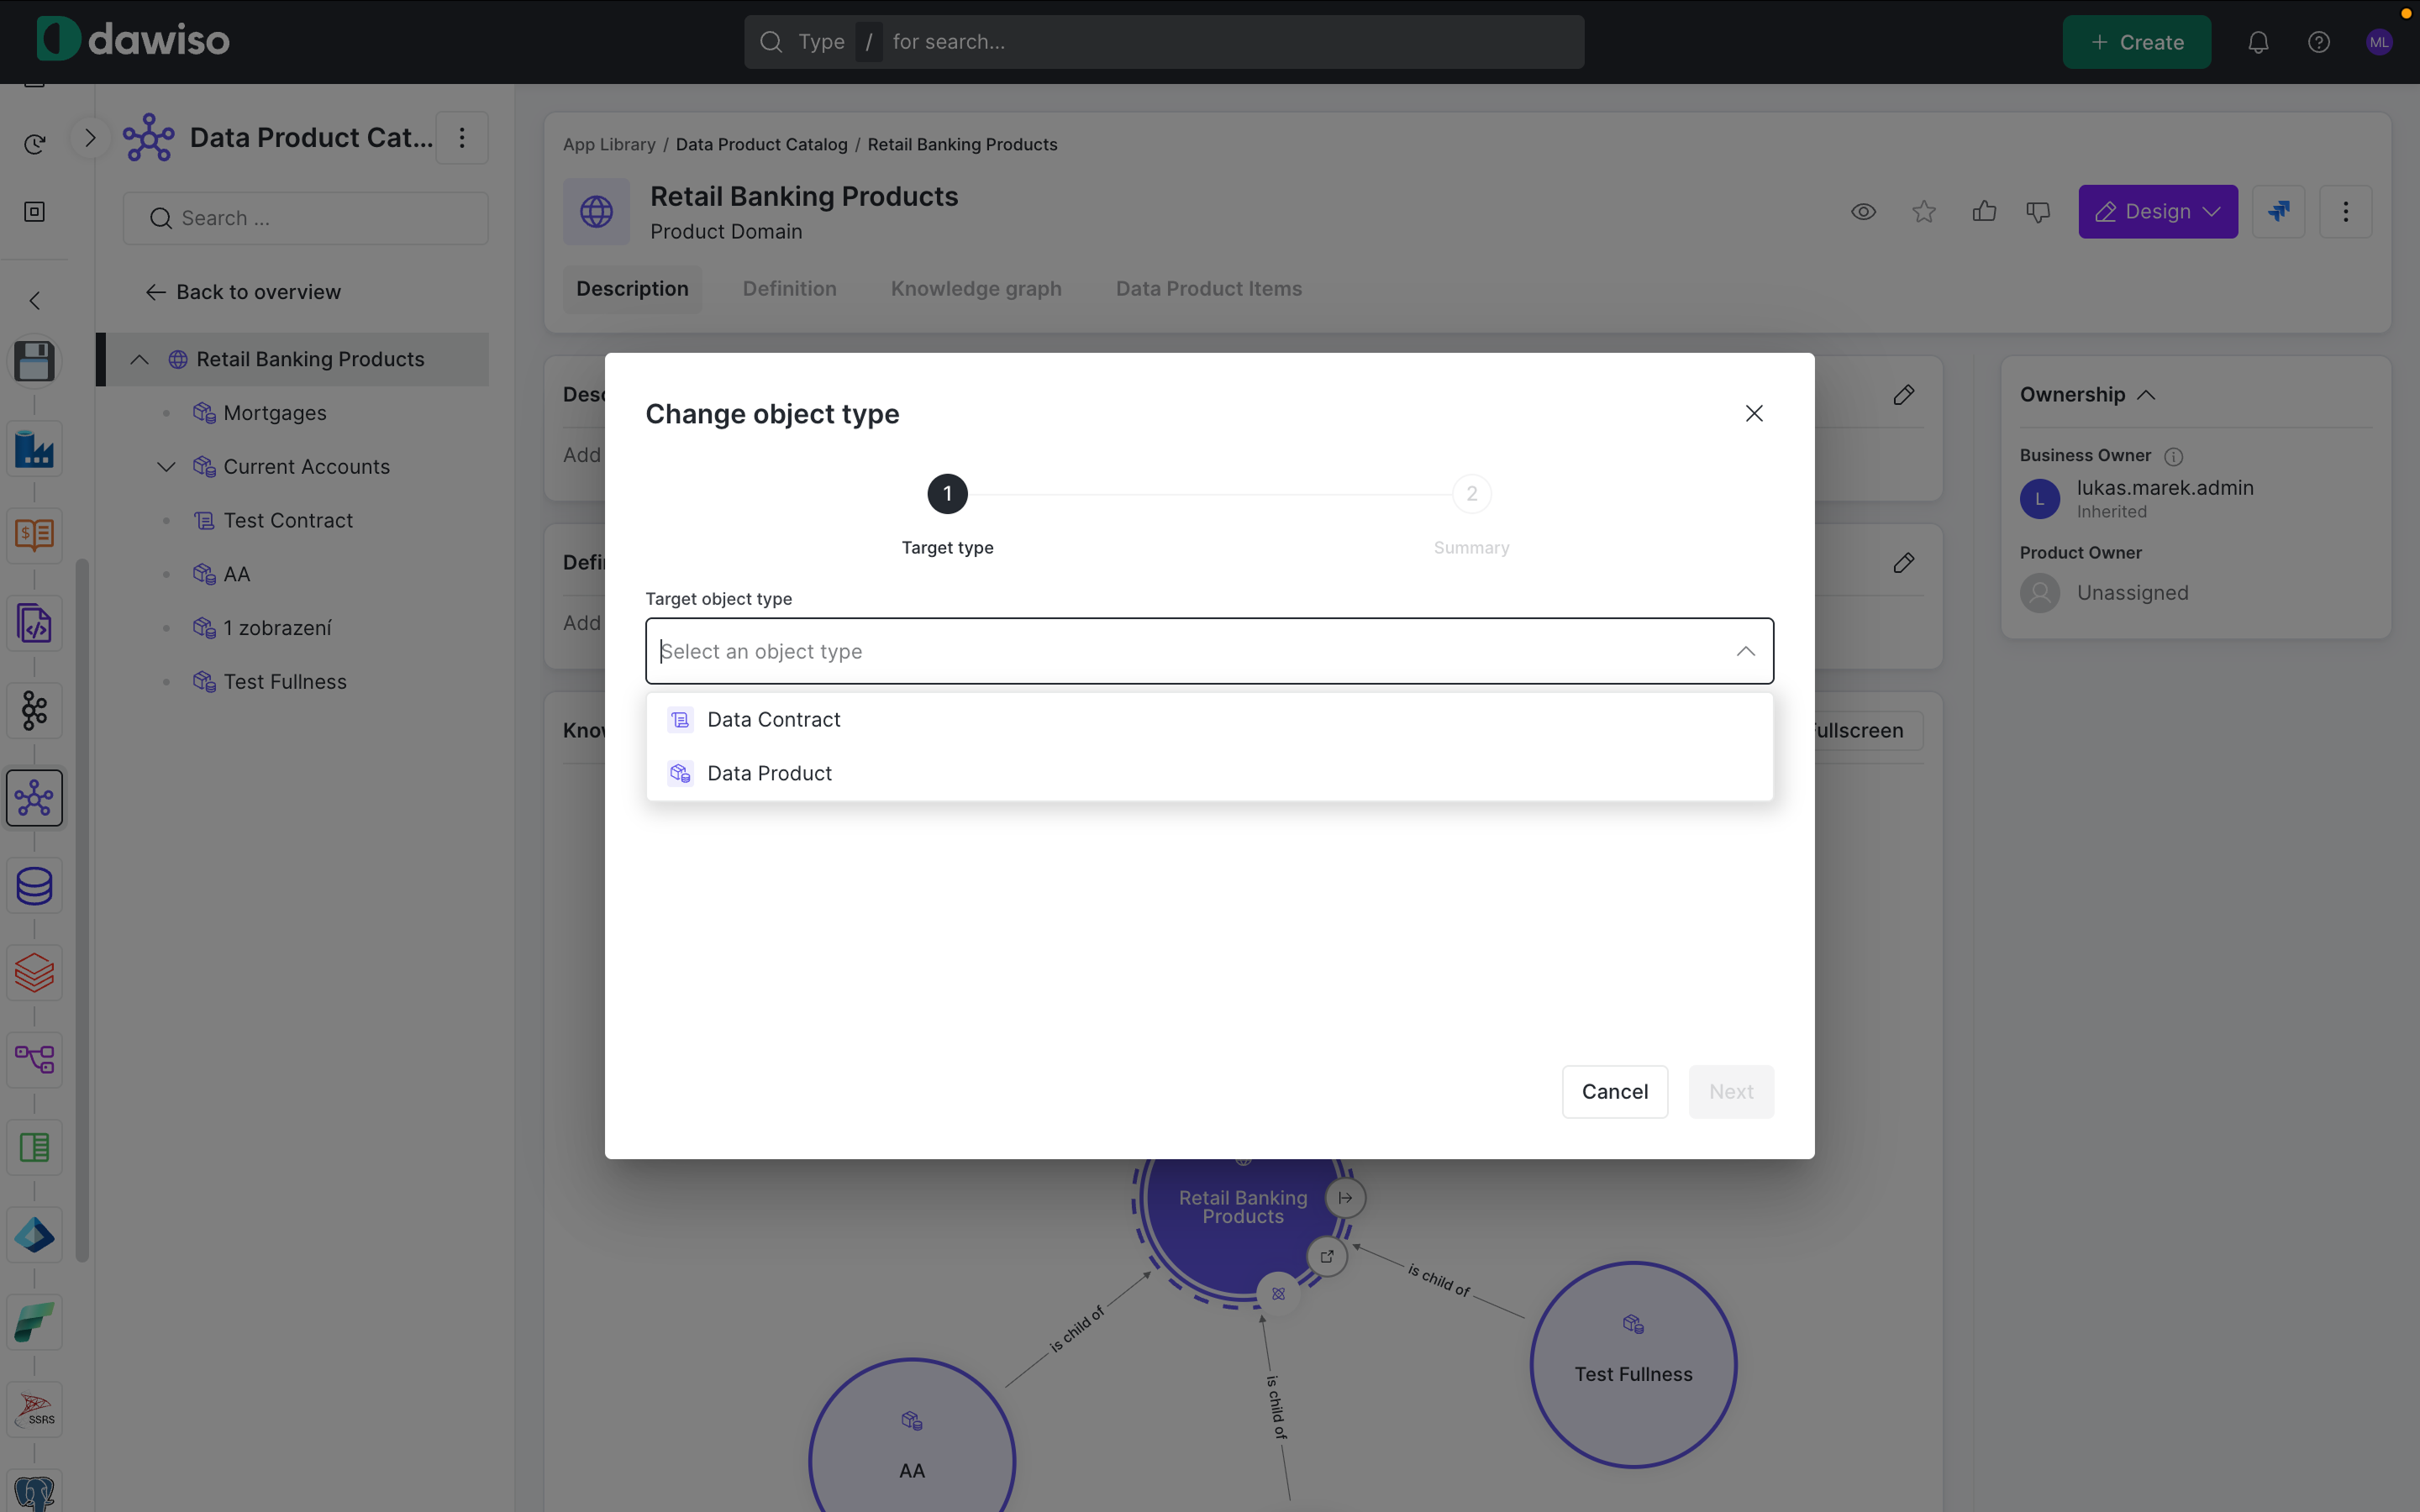This screenshot has width=2420, height=1512.
Task: Open the Design dropdown button
Action: 2158,212
